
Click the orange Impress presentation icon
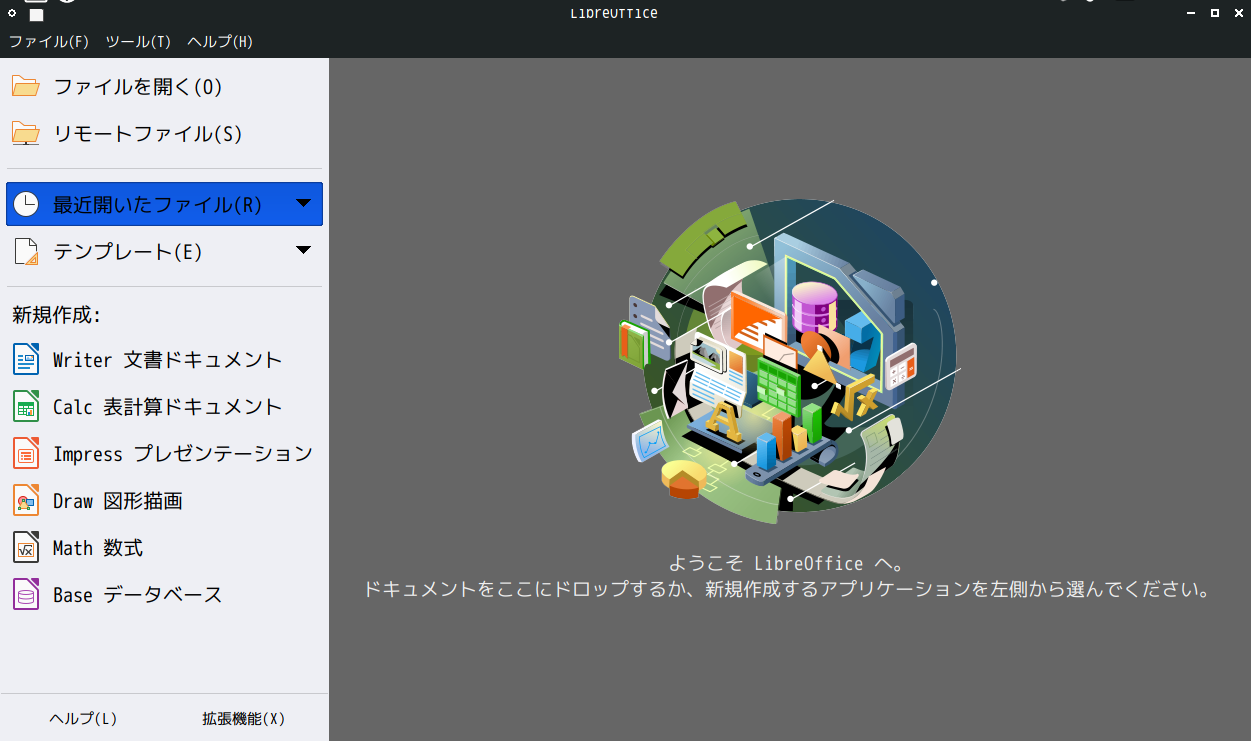26,453
